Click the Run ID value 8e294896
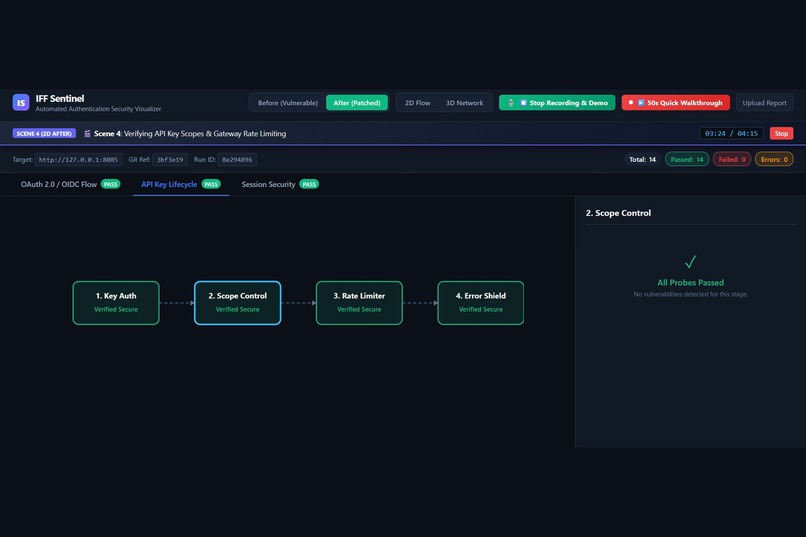806x537 pixels. 237,160
